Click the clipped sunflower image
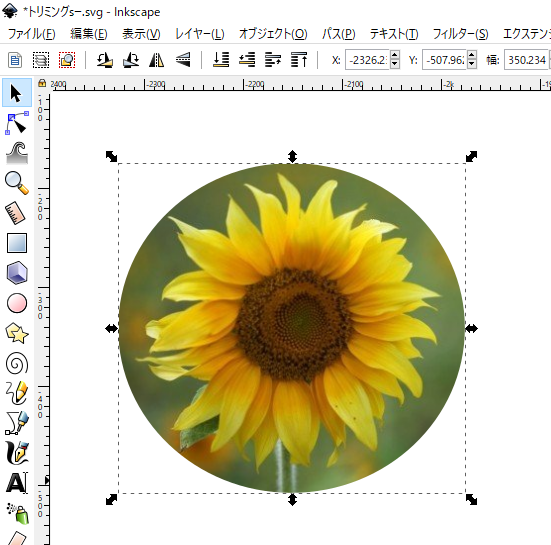The image size is (551, 545). point(292,328)
